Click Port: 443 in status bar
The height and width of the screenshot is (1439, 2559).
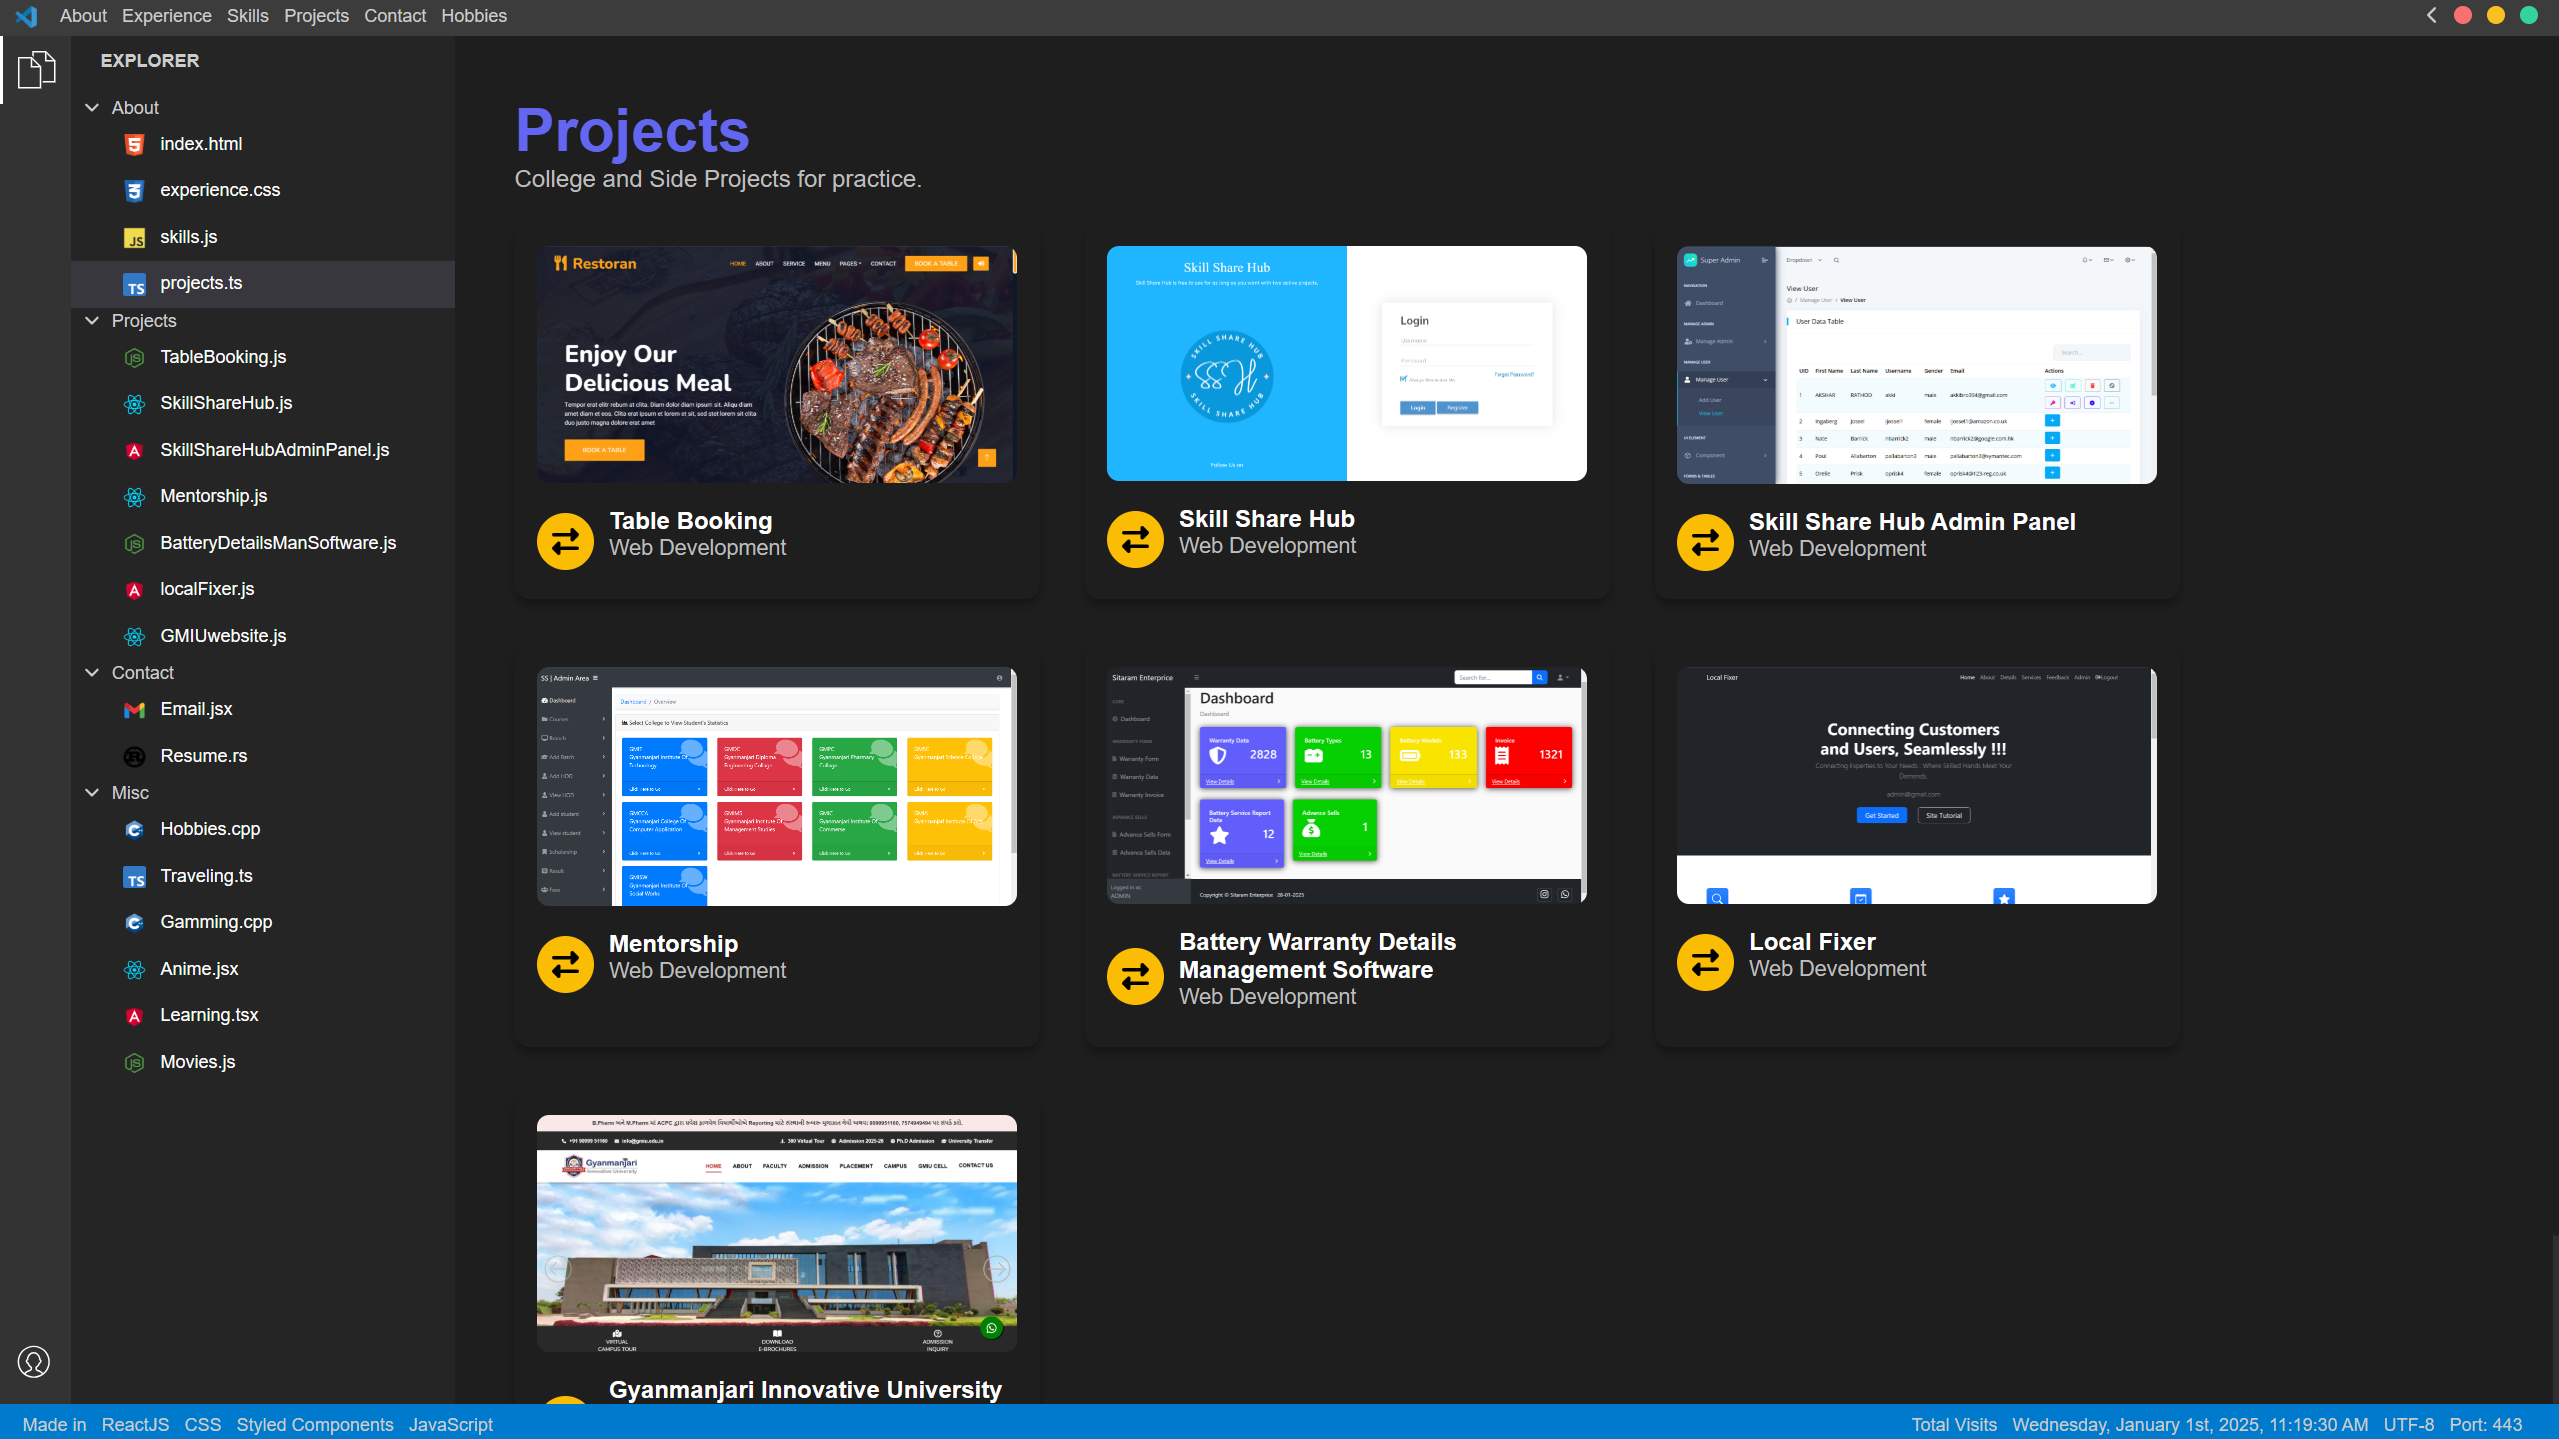[x=2486, y=1425]
